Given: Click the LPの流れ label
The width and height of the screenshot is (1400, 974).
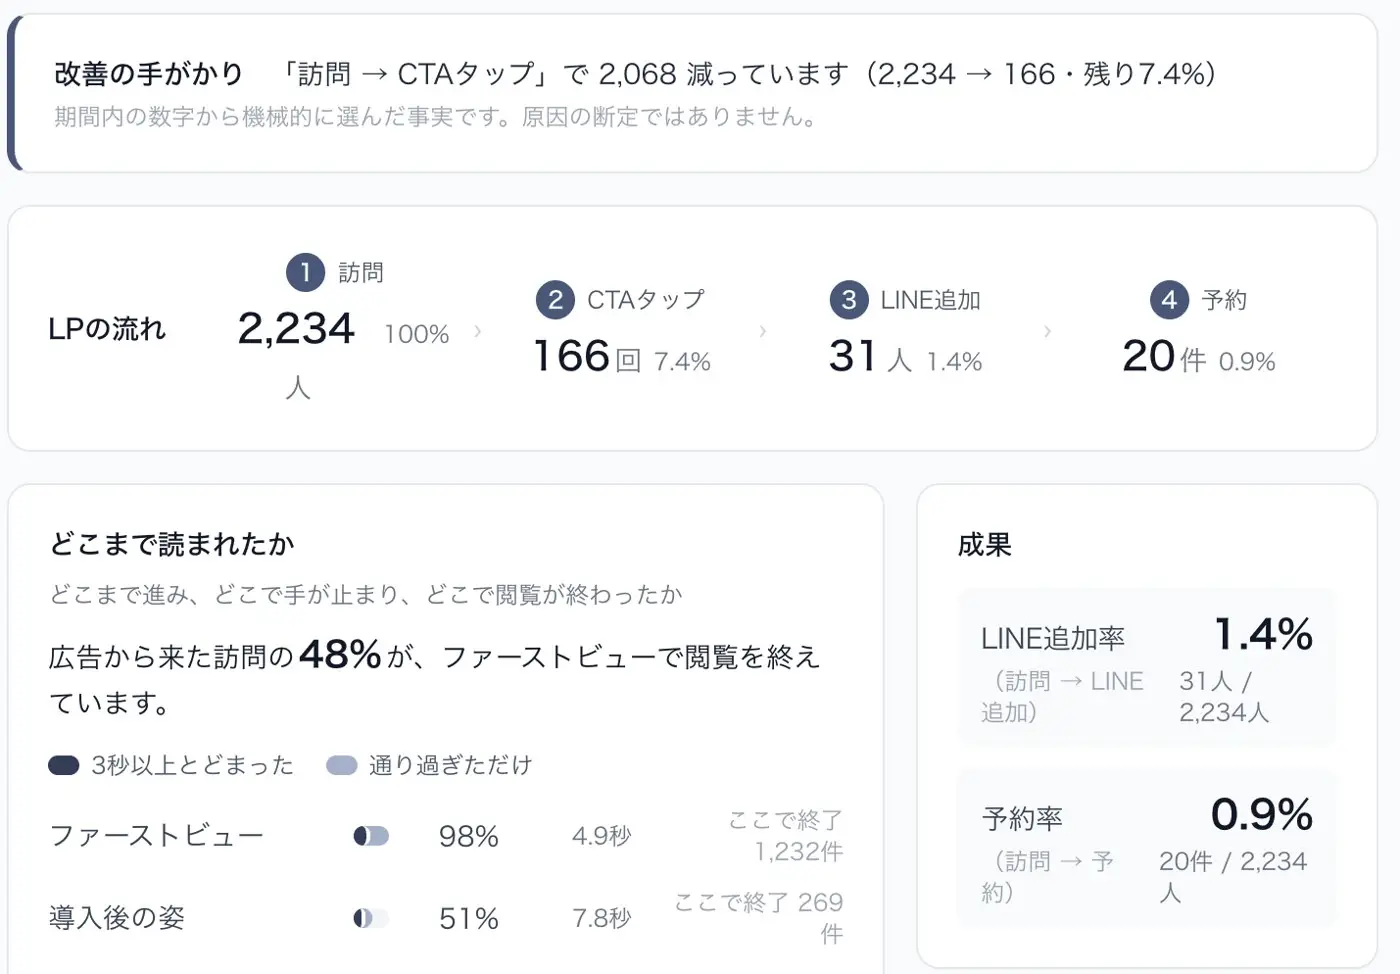Looking at the screenshot, I should 107,329.
